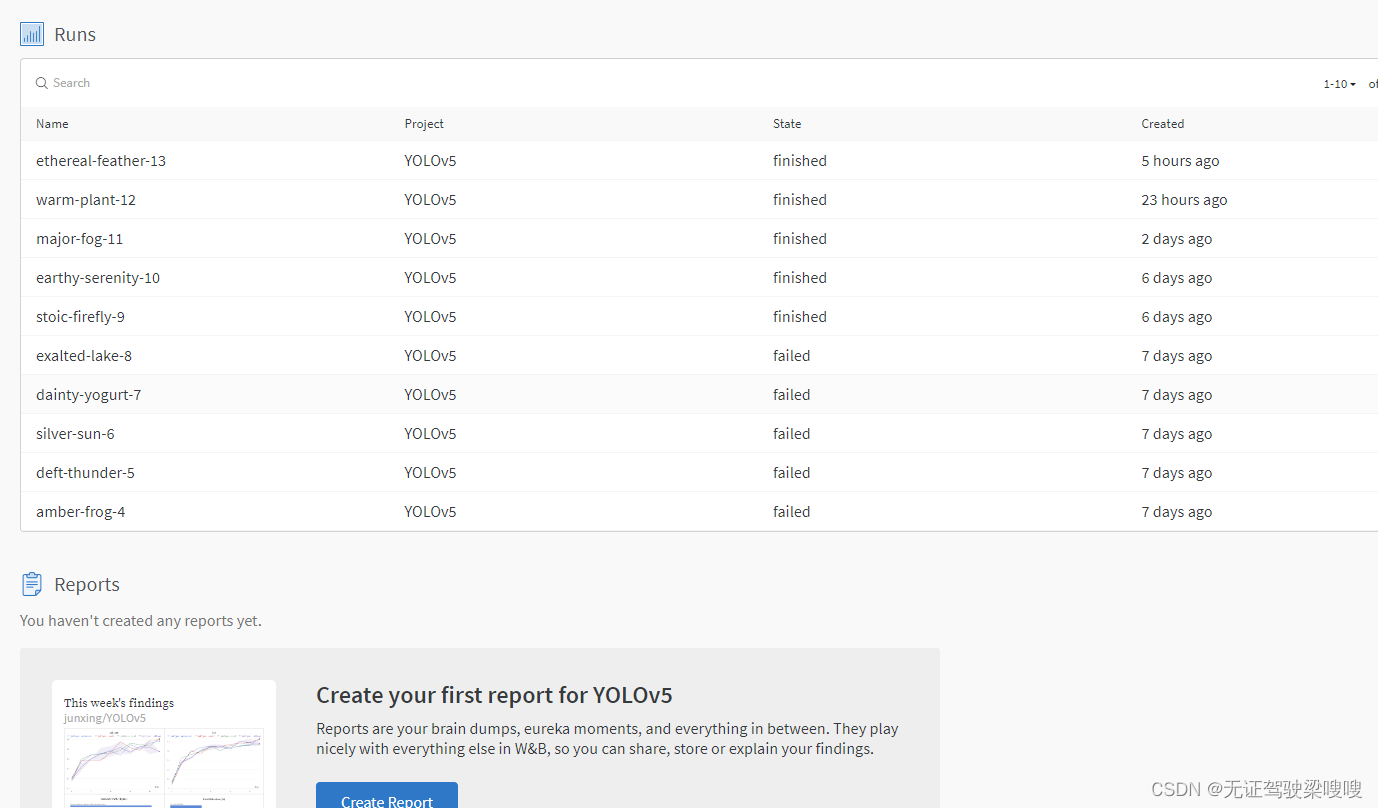Image resolution: width=1378 pixels, height=808 pixels.
Task: Click YOLOv5 project in major-fog-11 row
Action: 430,239
